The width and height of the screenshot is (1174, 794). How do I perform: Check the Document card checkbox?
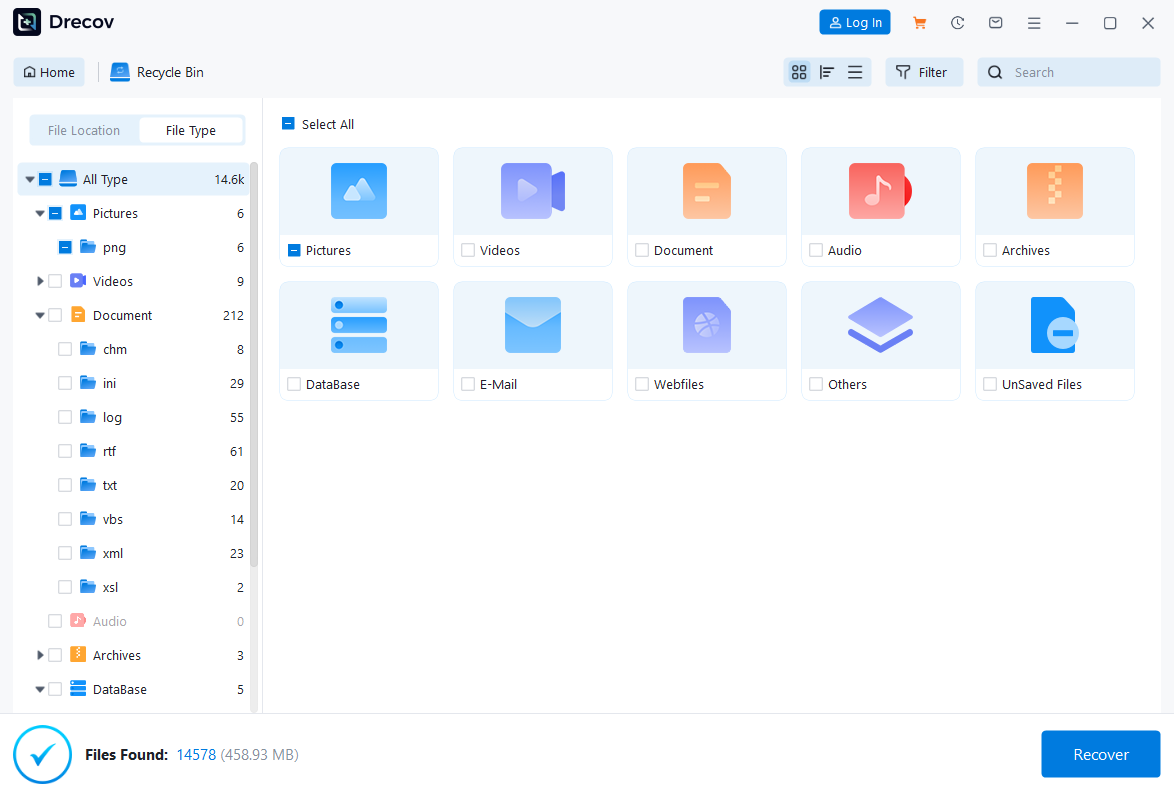[x=641, y=250]
